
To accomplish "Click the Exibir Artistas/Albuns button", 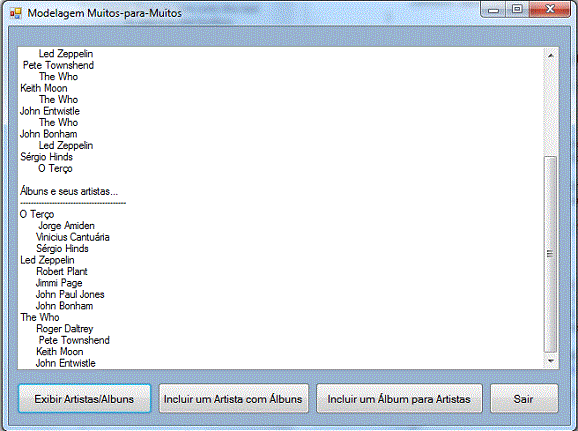I will pos(84,399).
